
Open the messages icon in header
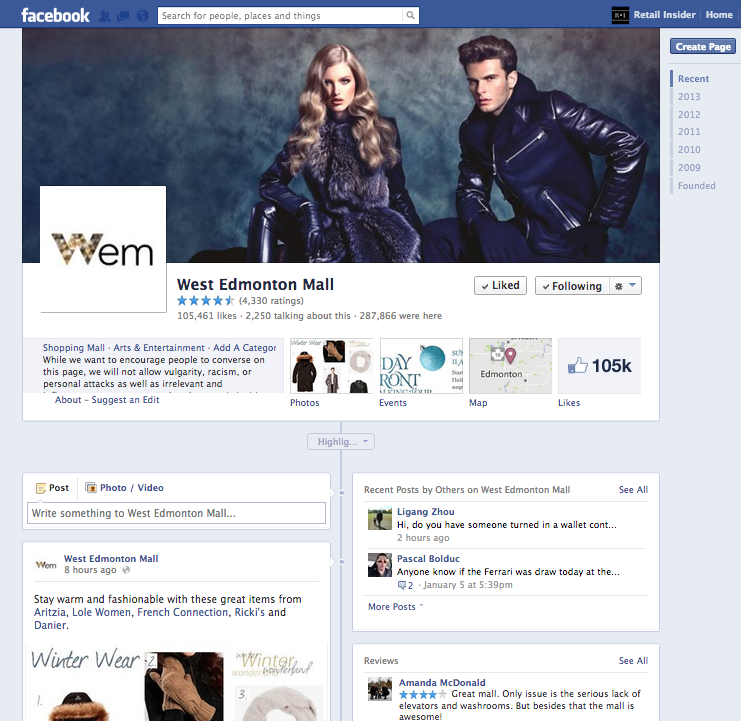pyautogui.click(x=123, y=16)
